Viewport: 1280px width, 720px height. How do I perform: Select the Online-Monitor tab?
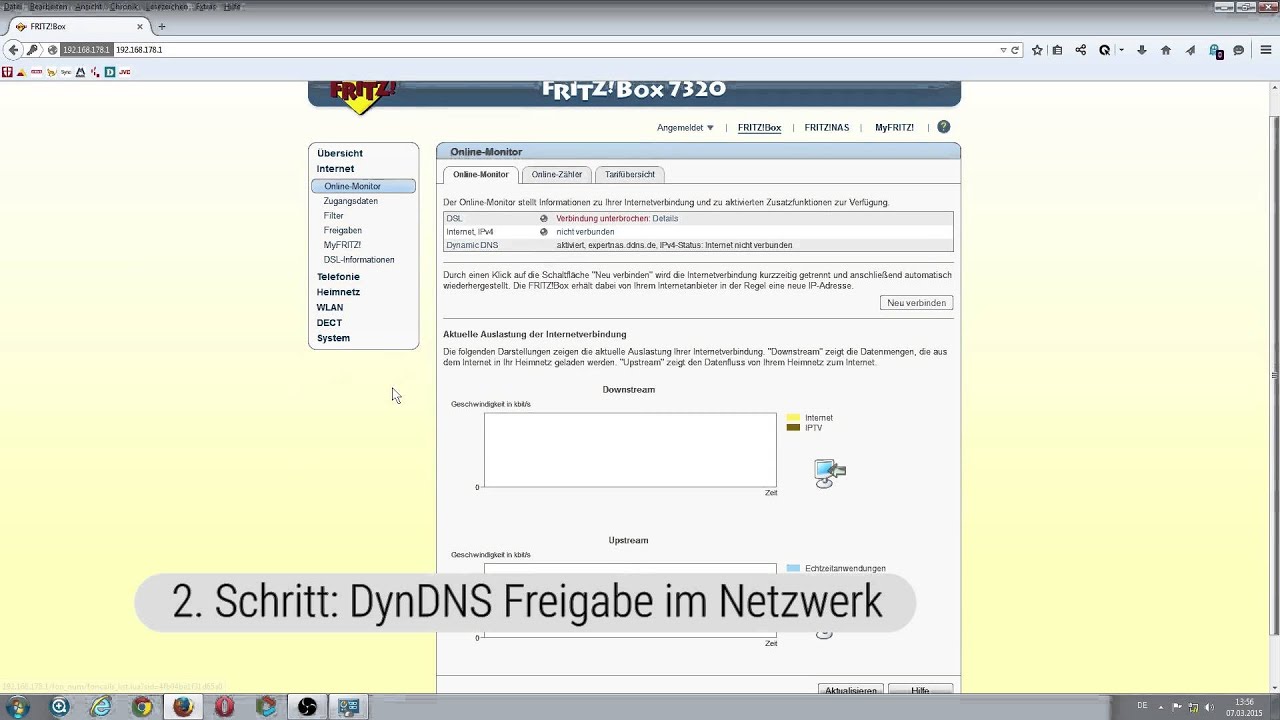pos(481,174)
